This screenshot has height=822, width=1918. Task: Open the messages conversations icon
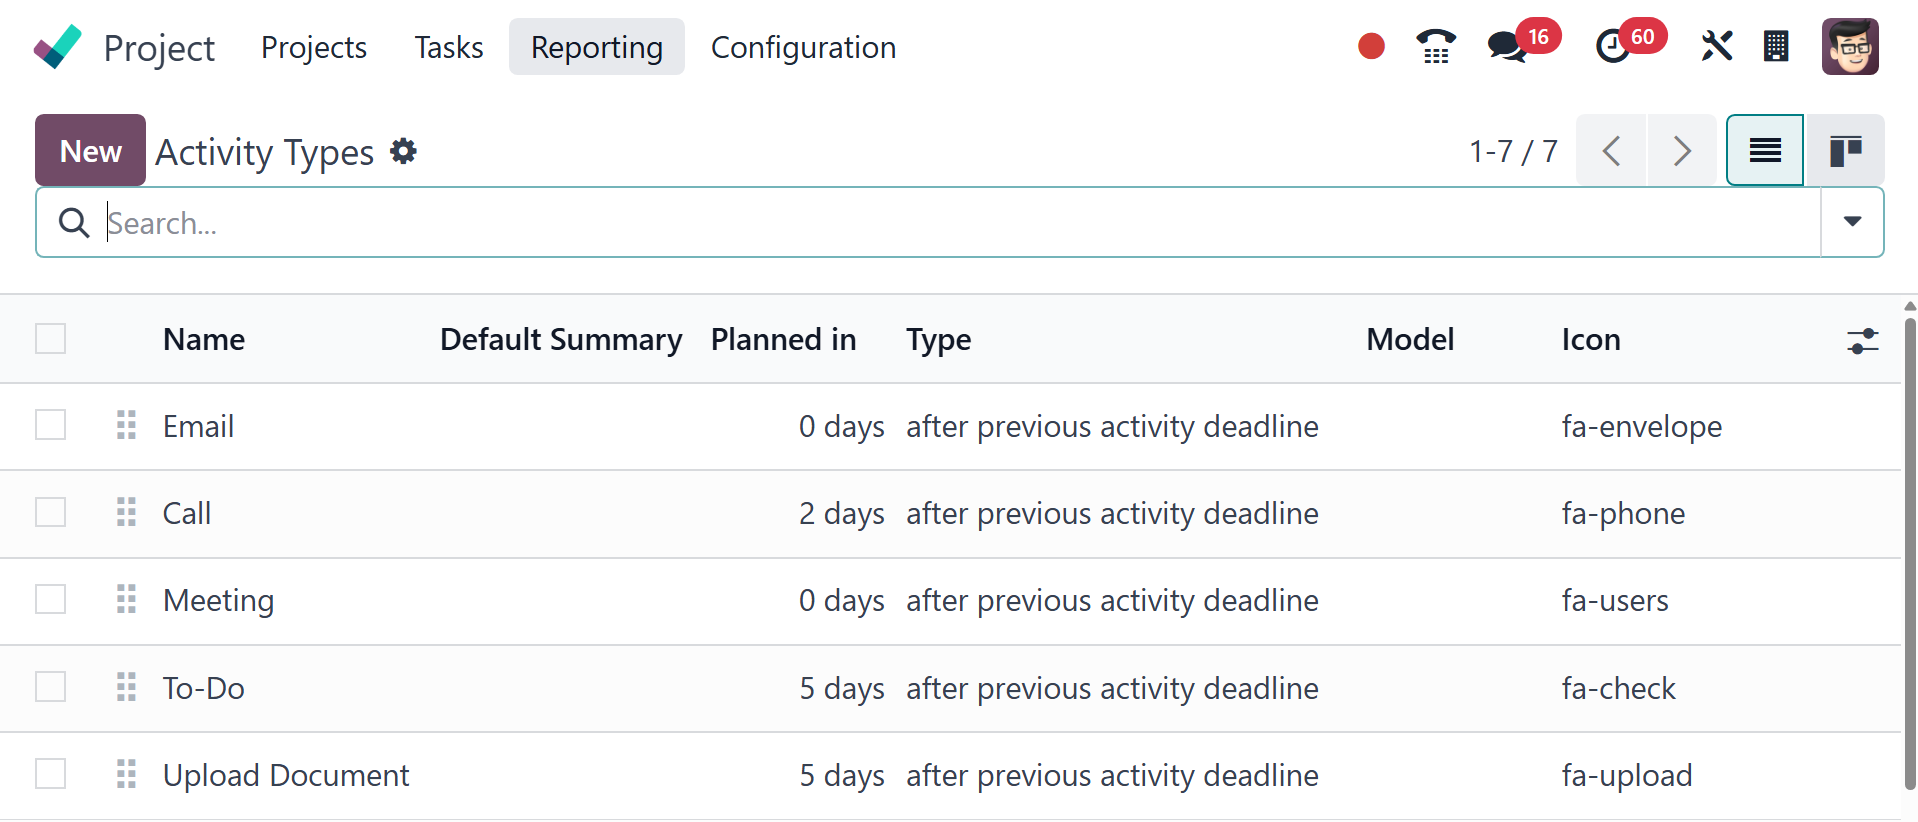pyautogui.click(x=1506, y=46)
